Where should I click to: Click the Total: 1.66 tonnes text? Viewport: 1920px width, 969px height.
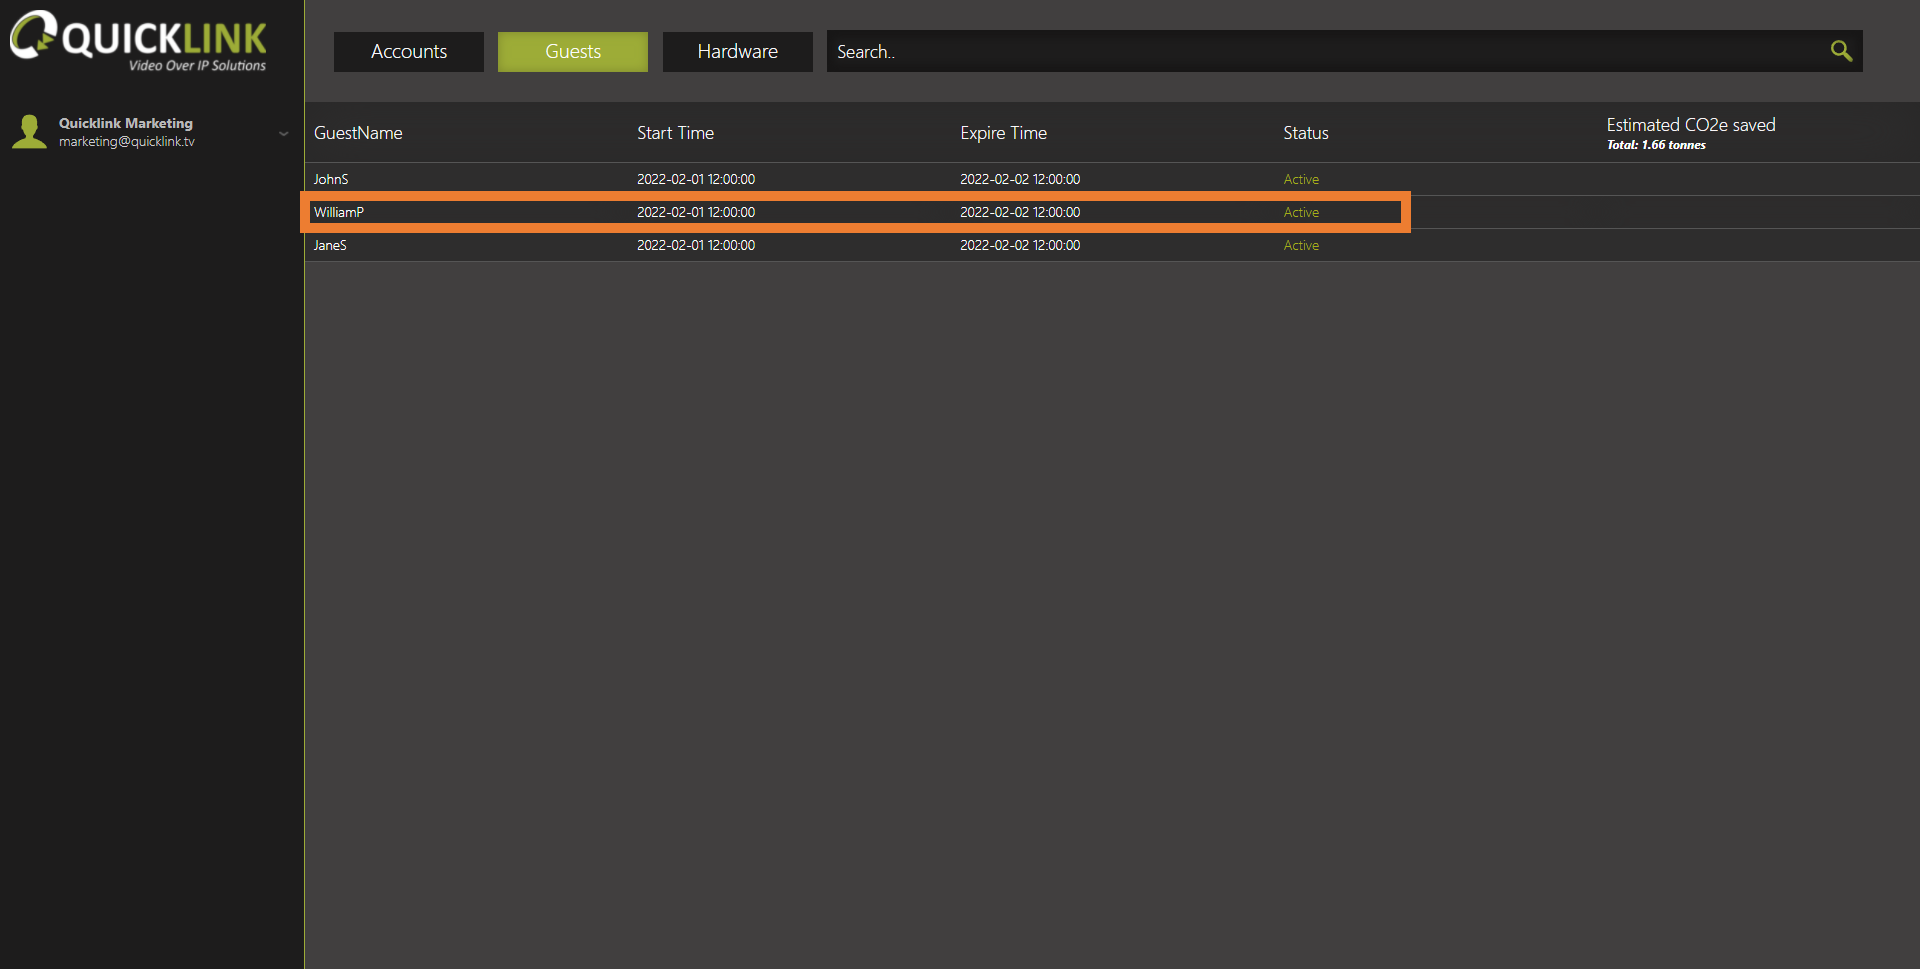(x=1656, y=145)
